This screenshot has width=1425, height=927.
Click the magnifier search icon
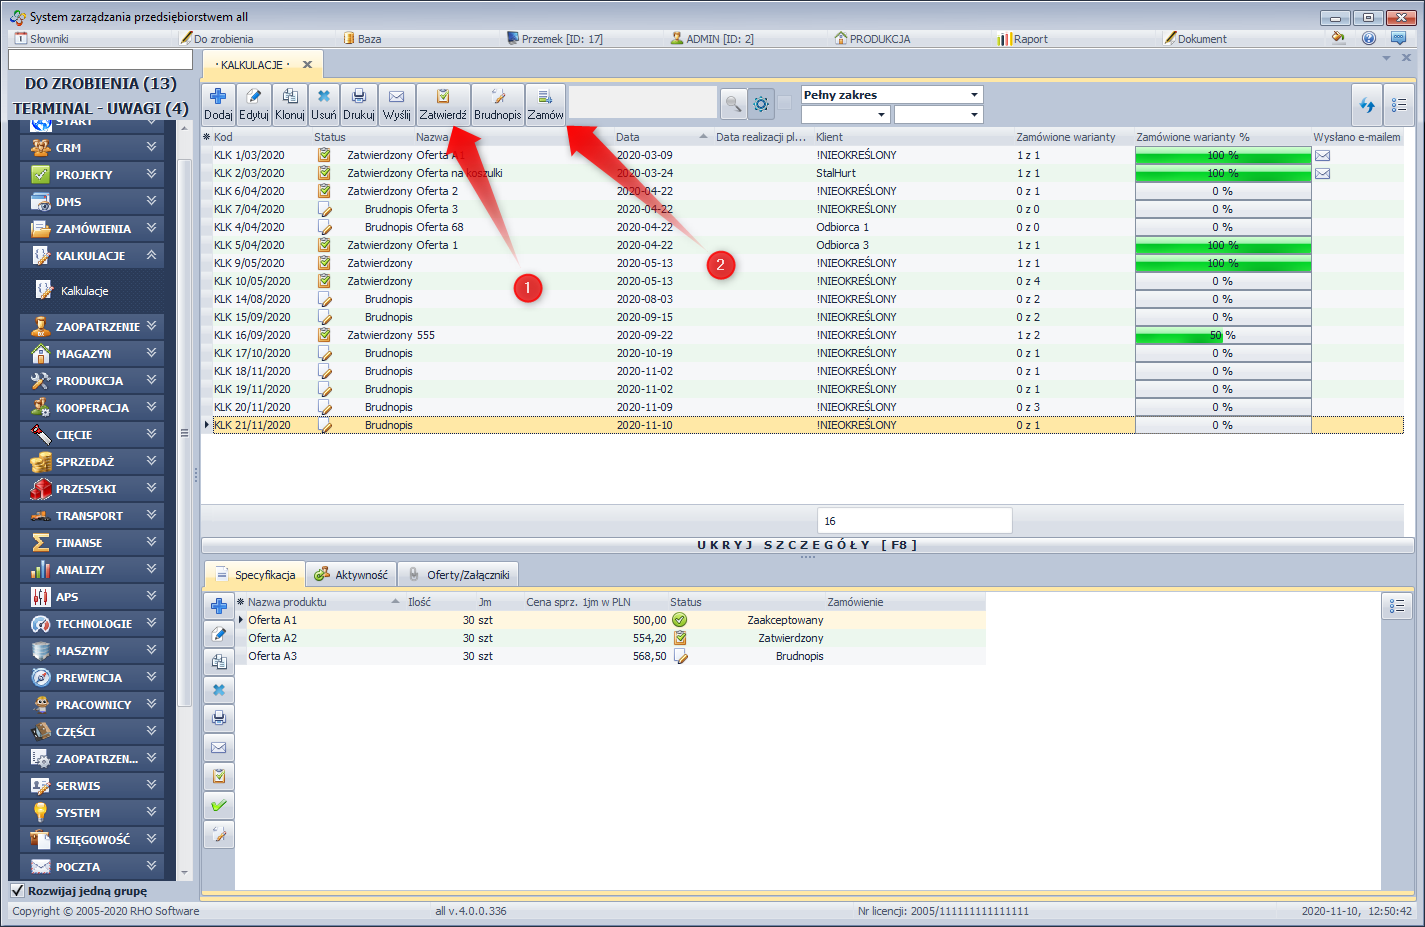point(733,104)
